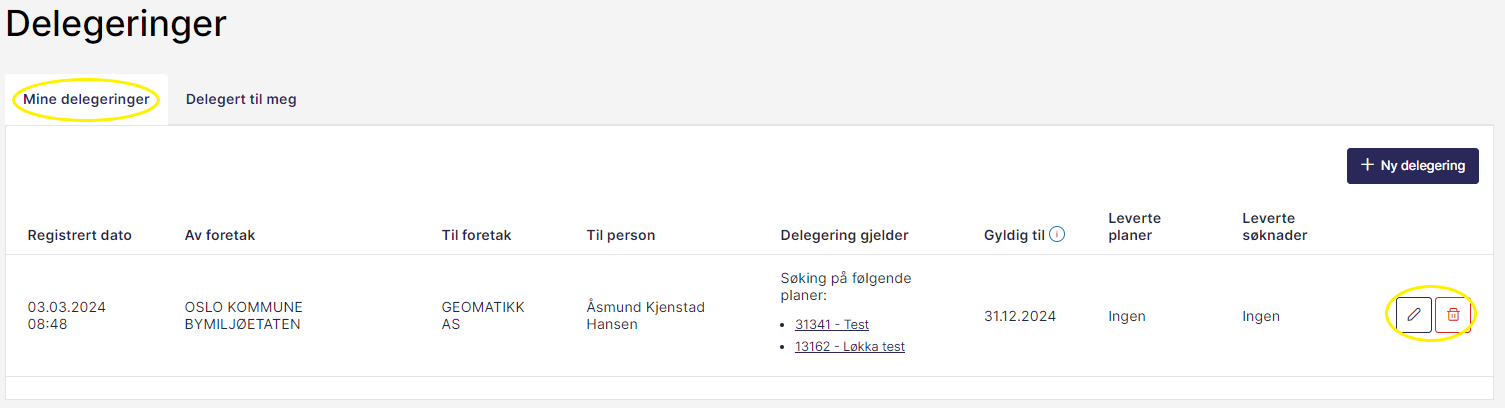Viewport: 1505px width, 408px height.
Task: Switch to the Mine delegeringer tab
Action: (87, 100)
